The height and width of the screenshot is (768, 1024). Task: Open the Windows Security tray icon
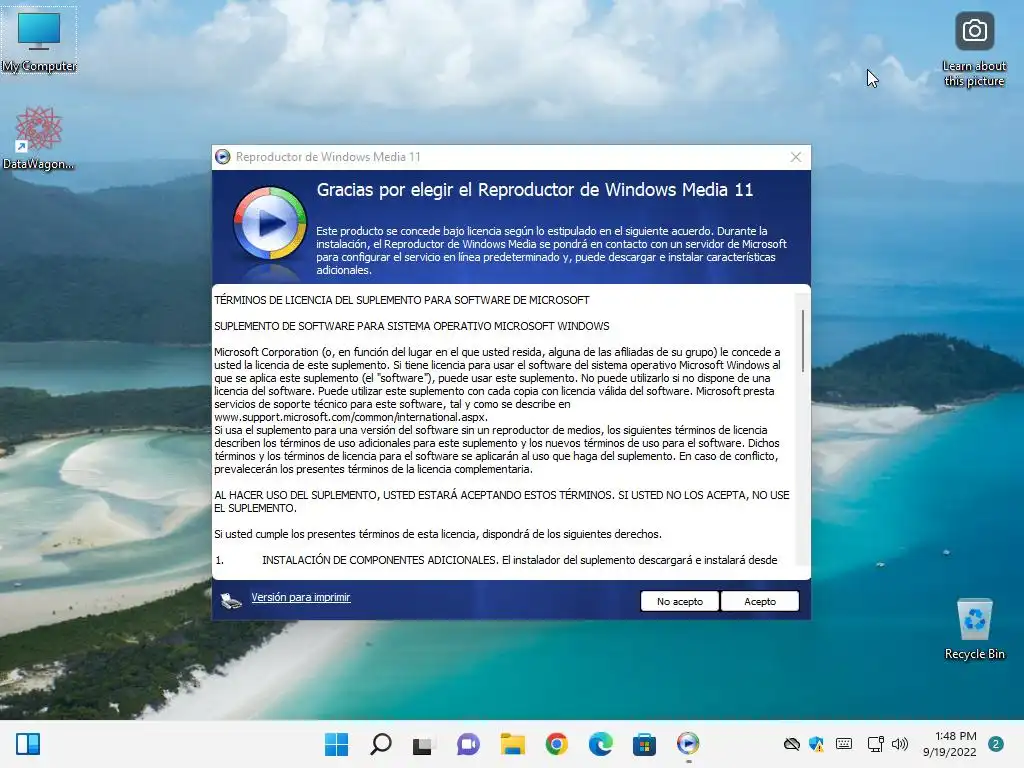pos(816,744)
